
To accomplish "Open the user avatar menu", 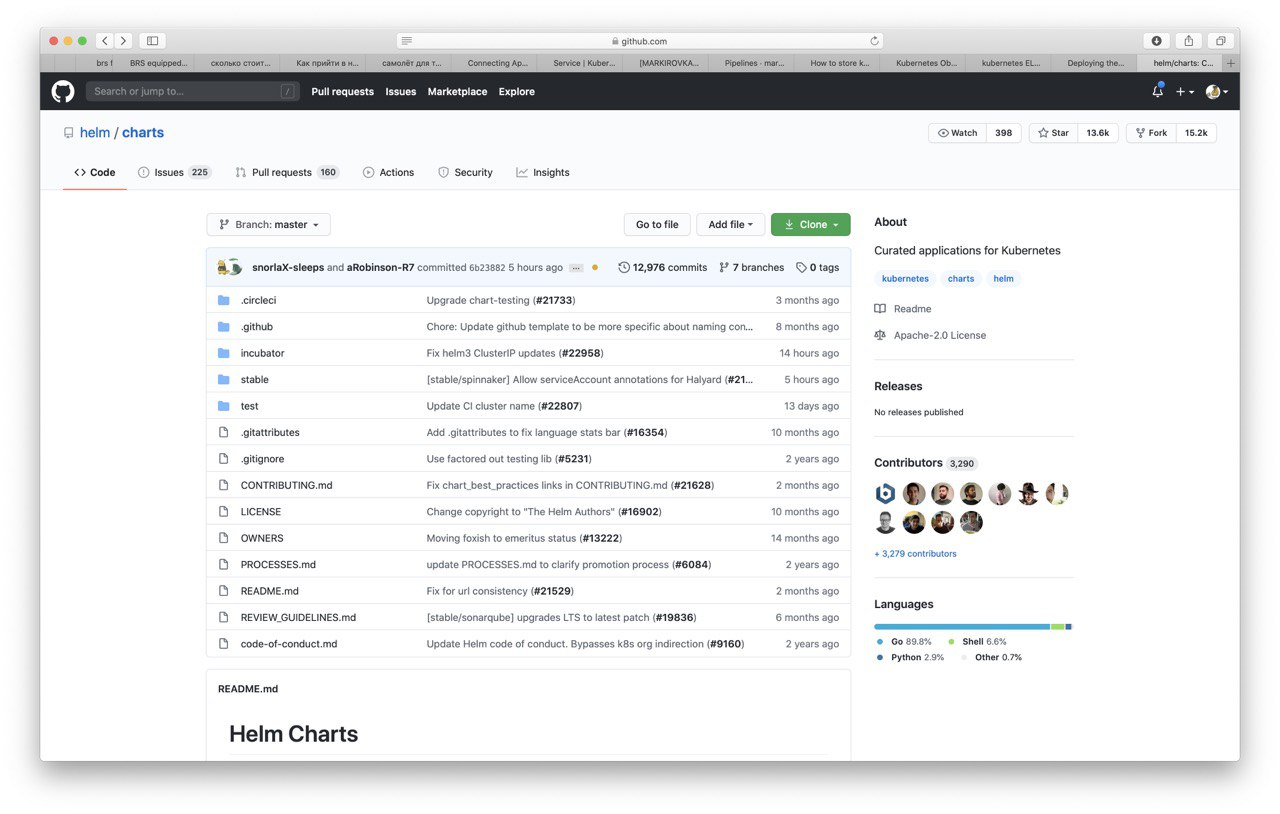I will (1217, 91).
